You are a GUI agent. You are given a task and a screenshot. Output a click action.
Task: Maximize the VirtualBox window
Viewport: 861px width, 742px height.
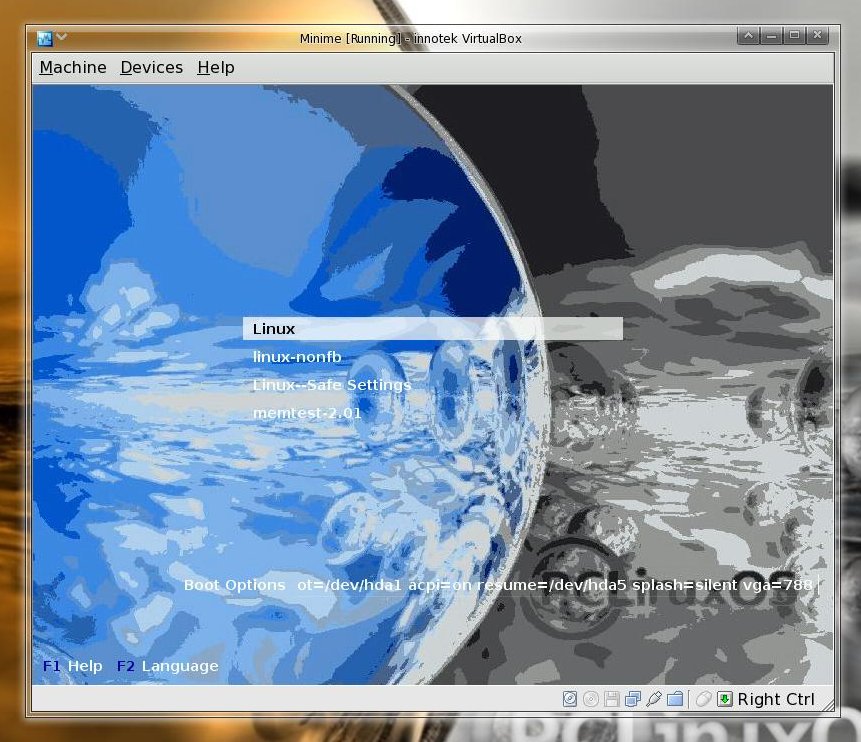coord(795,36)
